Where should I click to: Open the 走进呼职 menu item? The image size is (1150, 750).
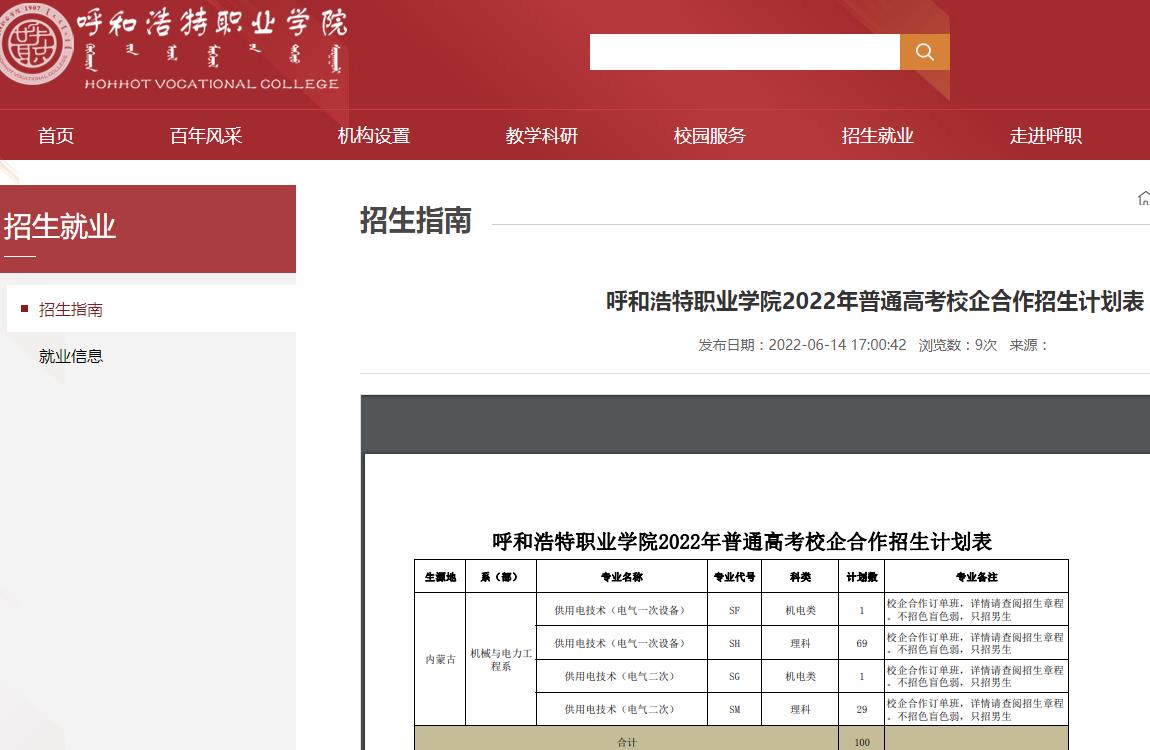pyautogui.click(x=1046, y=136)
